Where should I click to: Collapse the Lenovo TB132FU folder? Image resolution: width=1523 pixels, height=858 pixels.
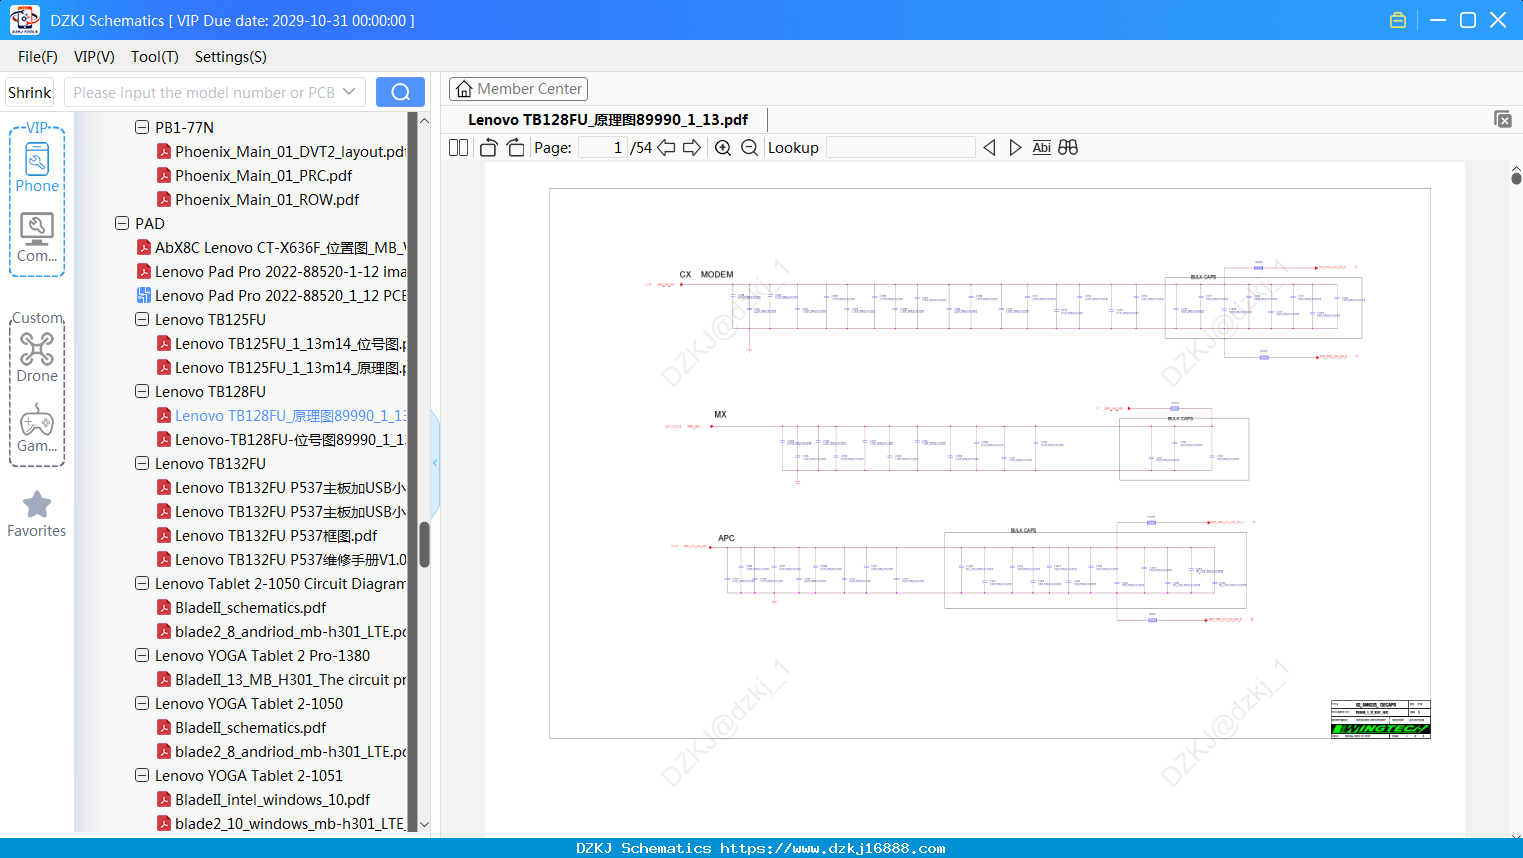click(x=142, y=463)
